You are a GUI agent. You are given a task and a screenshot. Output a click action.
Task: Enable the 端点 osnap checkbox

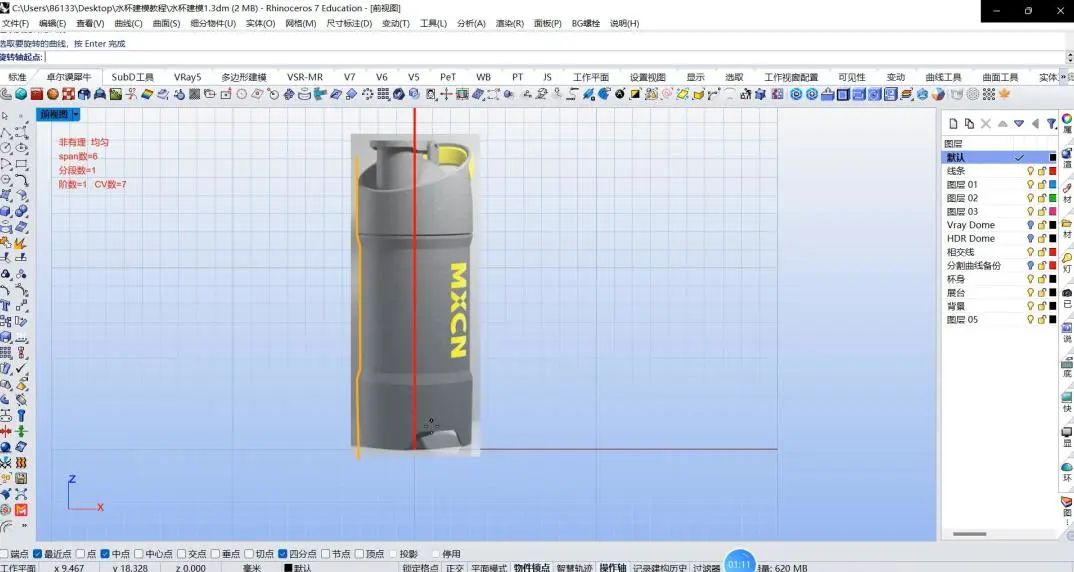pyautogui.click(x=3, y=554)
